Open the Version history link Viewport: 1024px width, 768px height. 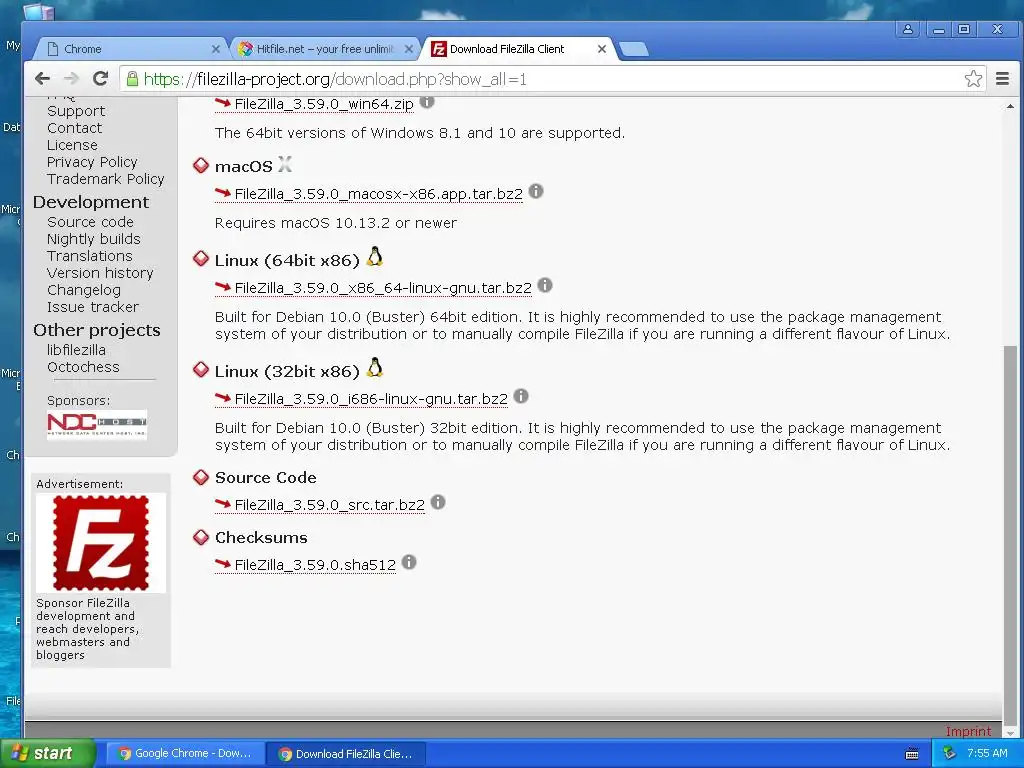click(x=100, y=273)
